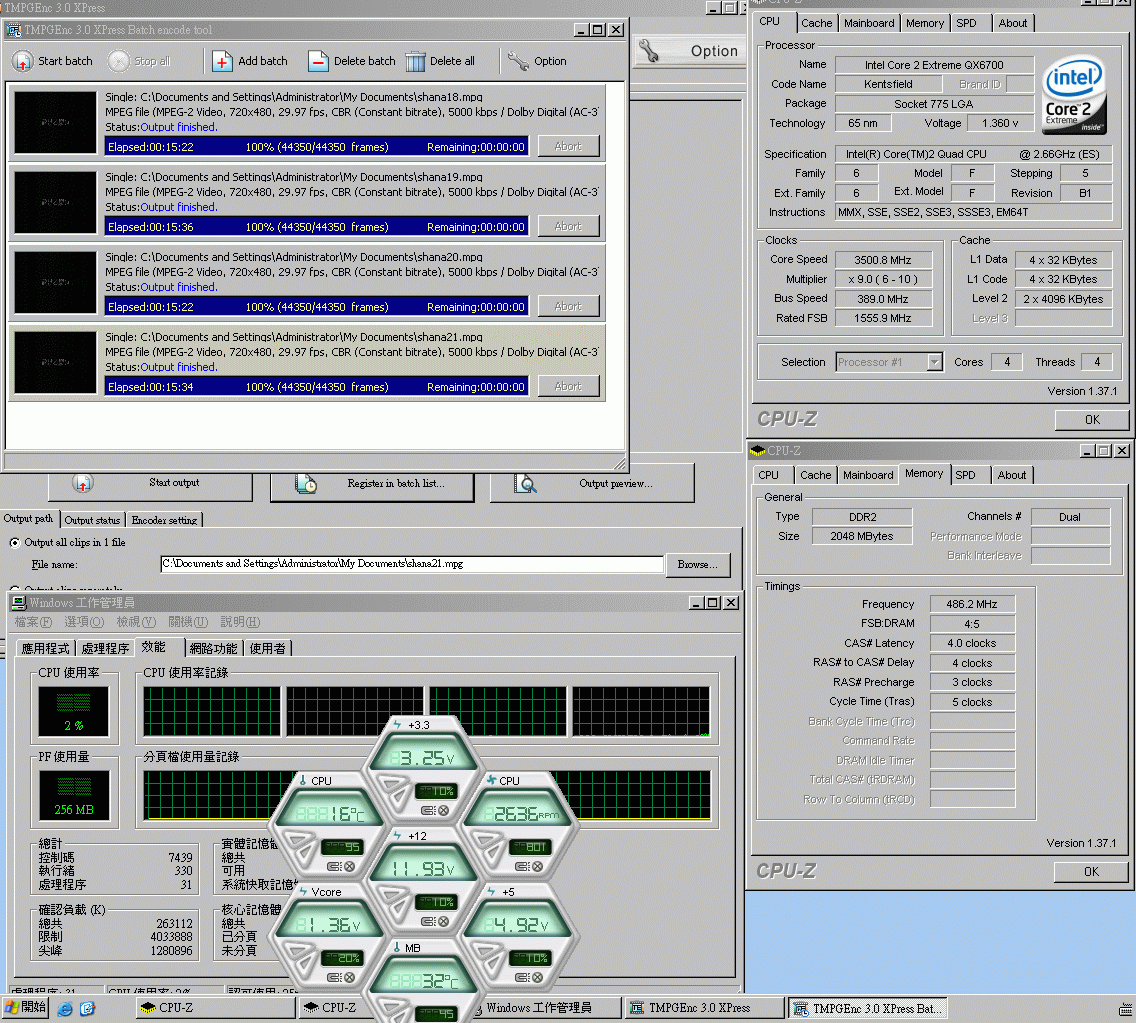This screenshot has height=1023, width=1136.
Task: Select Output all clips in 1 file
Action: coord(14,542)
